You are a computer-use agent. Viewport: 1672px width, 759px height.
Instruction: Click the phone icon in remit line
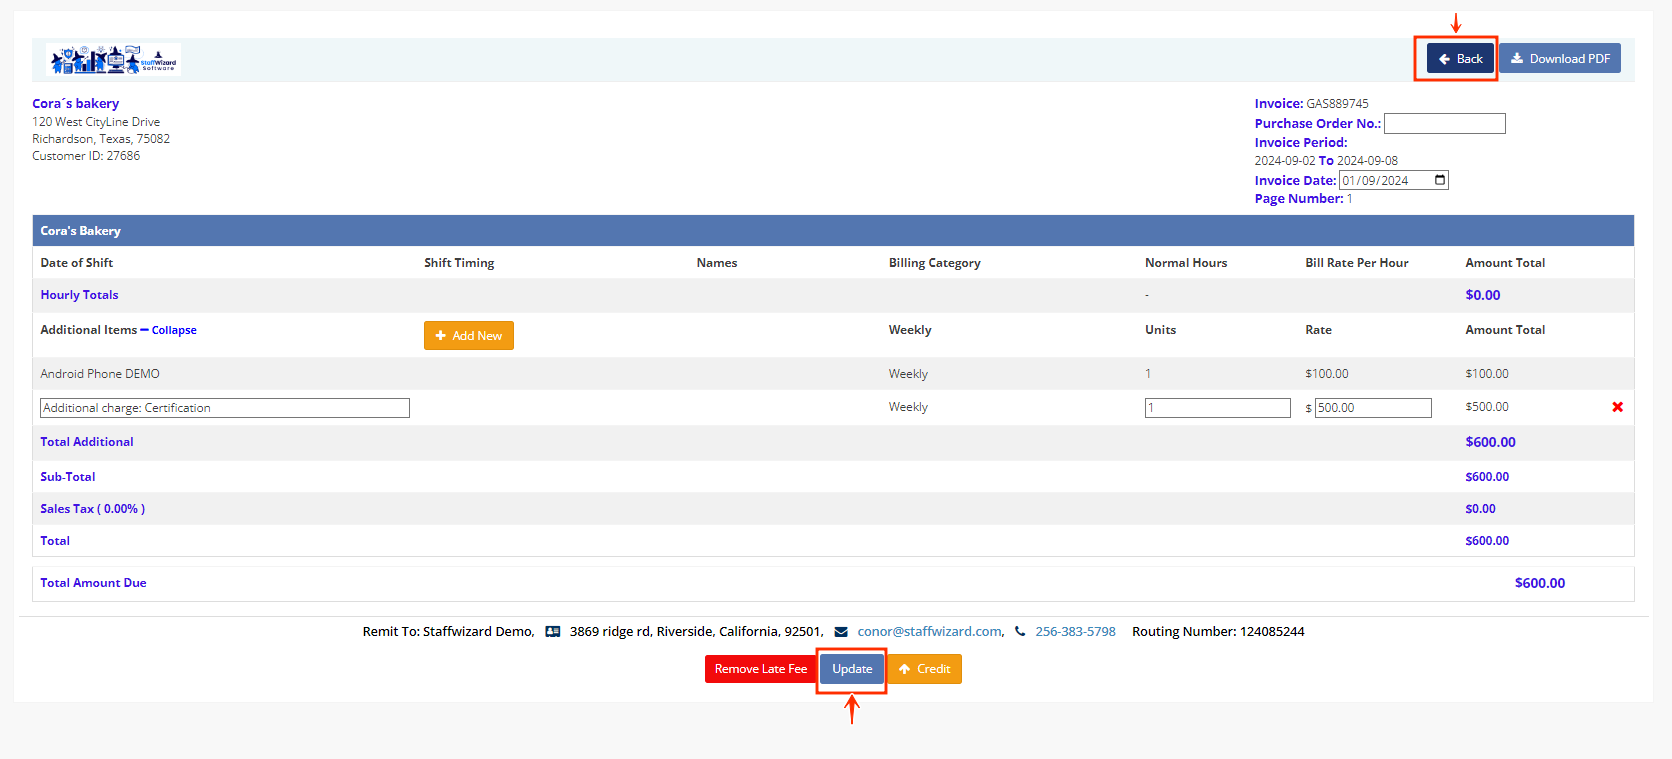[x=1020, y=632]
